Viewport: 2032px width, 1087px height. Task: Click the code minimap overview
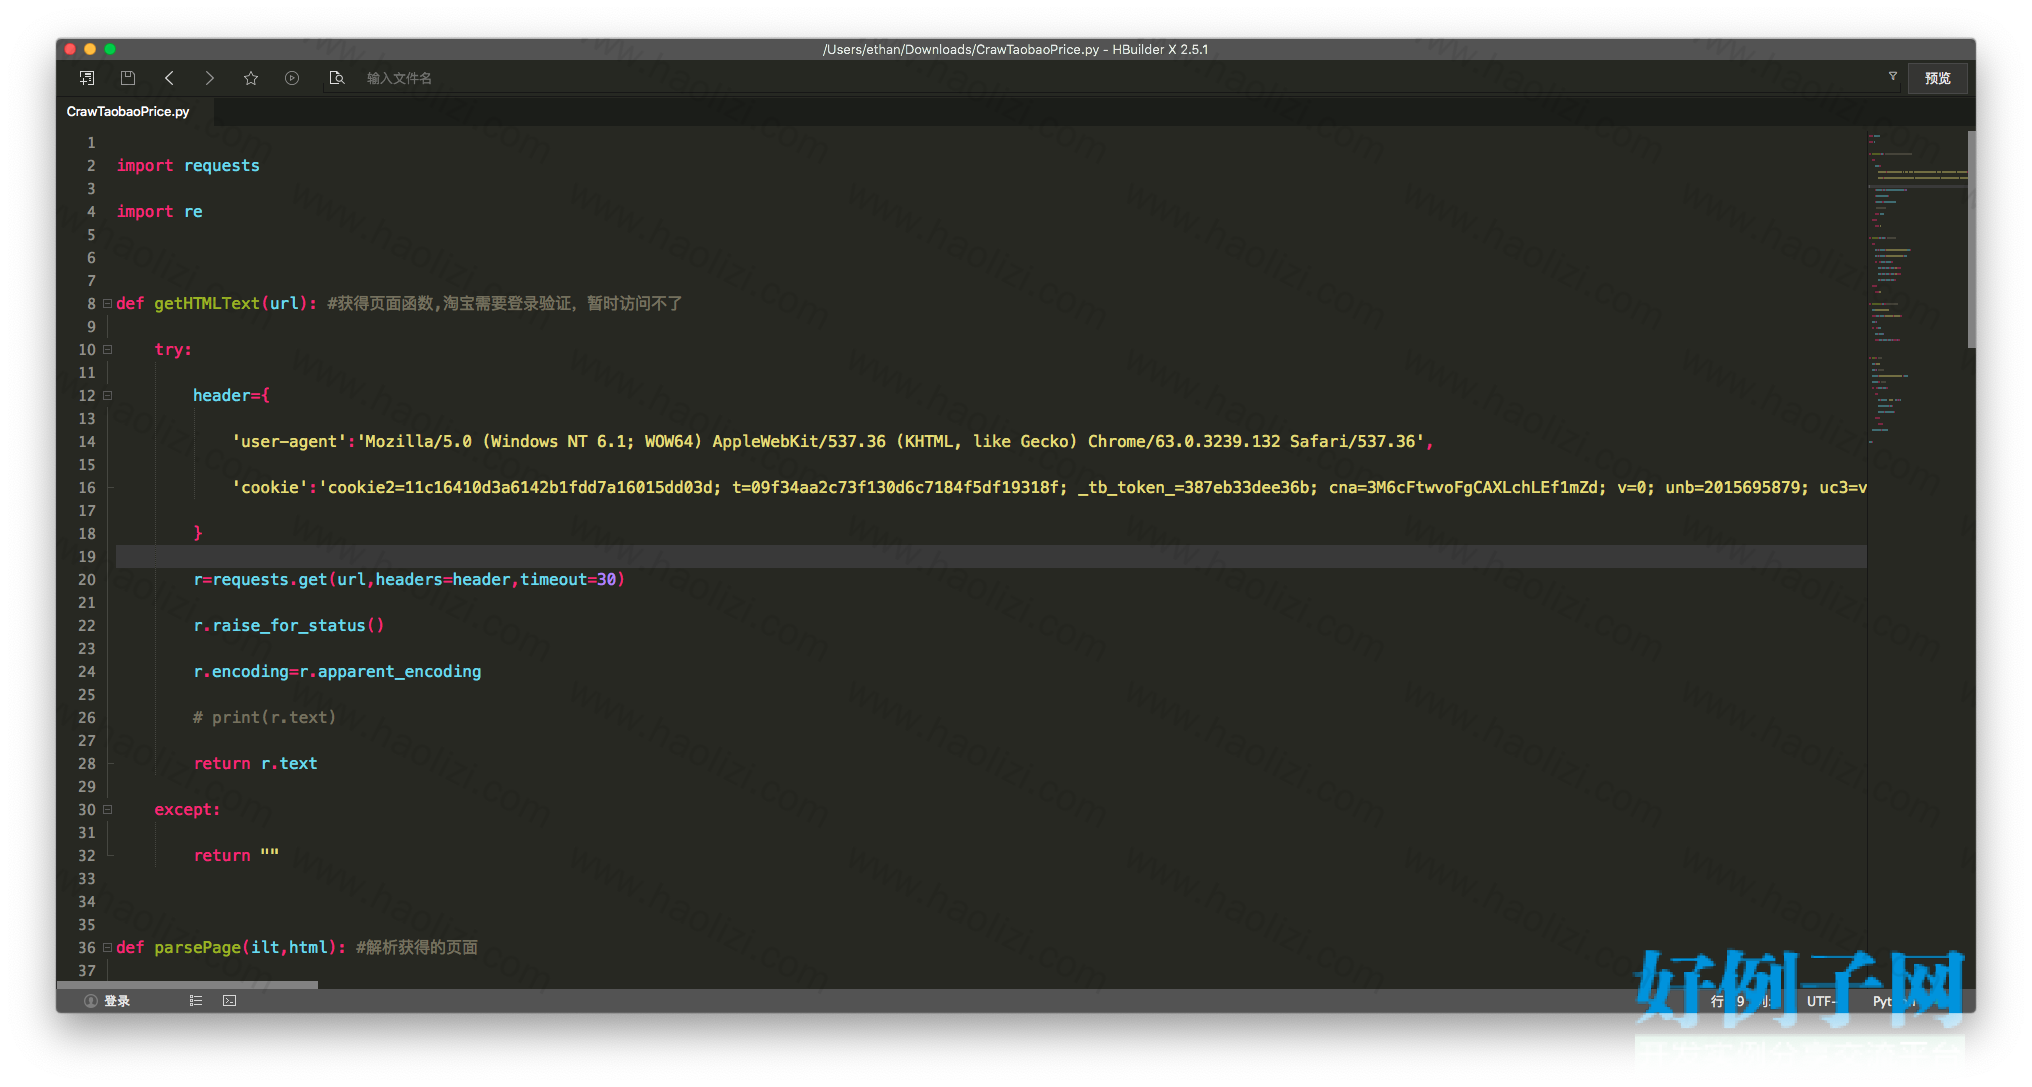click(x=1916, y=290)
